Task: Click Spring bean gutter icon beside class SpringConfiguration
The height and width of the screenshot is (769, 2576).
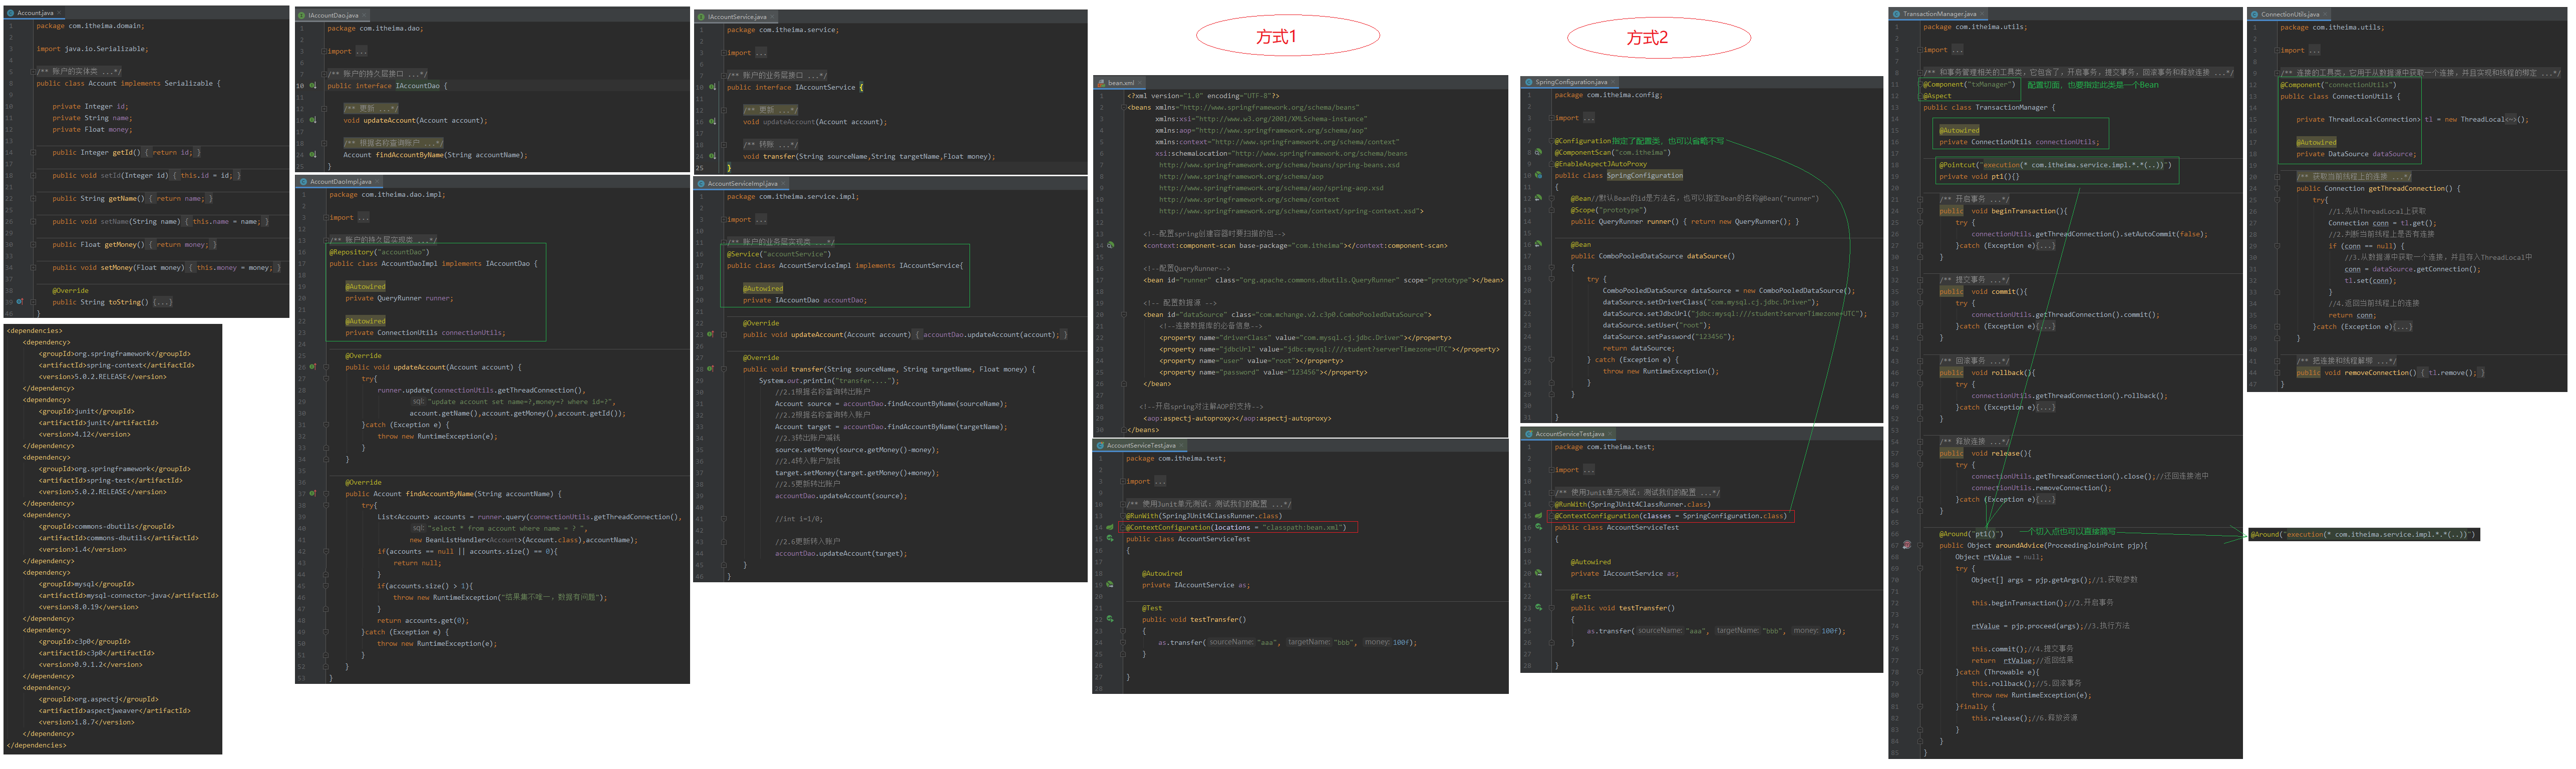Action: (1538, 175)
